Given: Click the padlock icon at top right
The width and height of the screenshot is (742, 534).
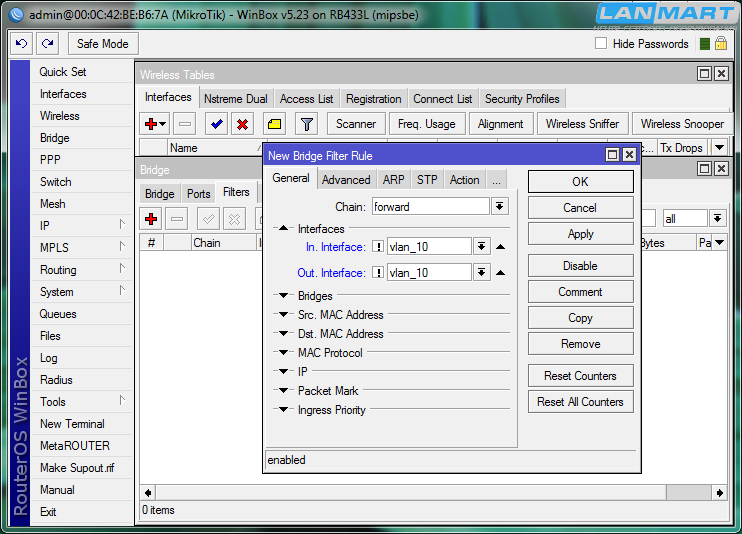Looking at the screenshot, I should click(721, 44).
